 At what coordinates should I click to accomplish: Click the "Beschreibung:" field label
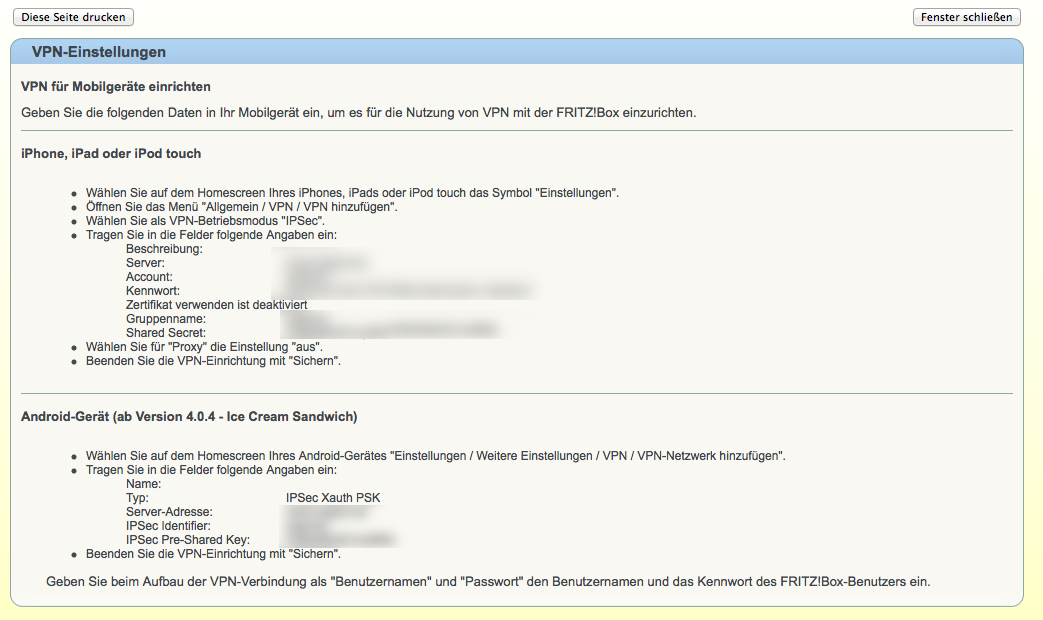[164, 249]
